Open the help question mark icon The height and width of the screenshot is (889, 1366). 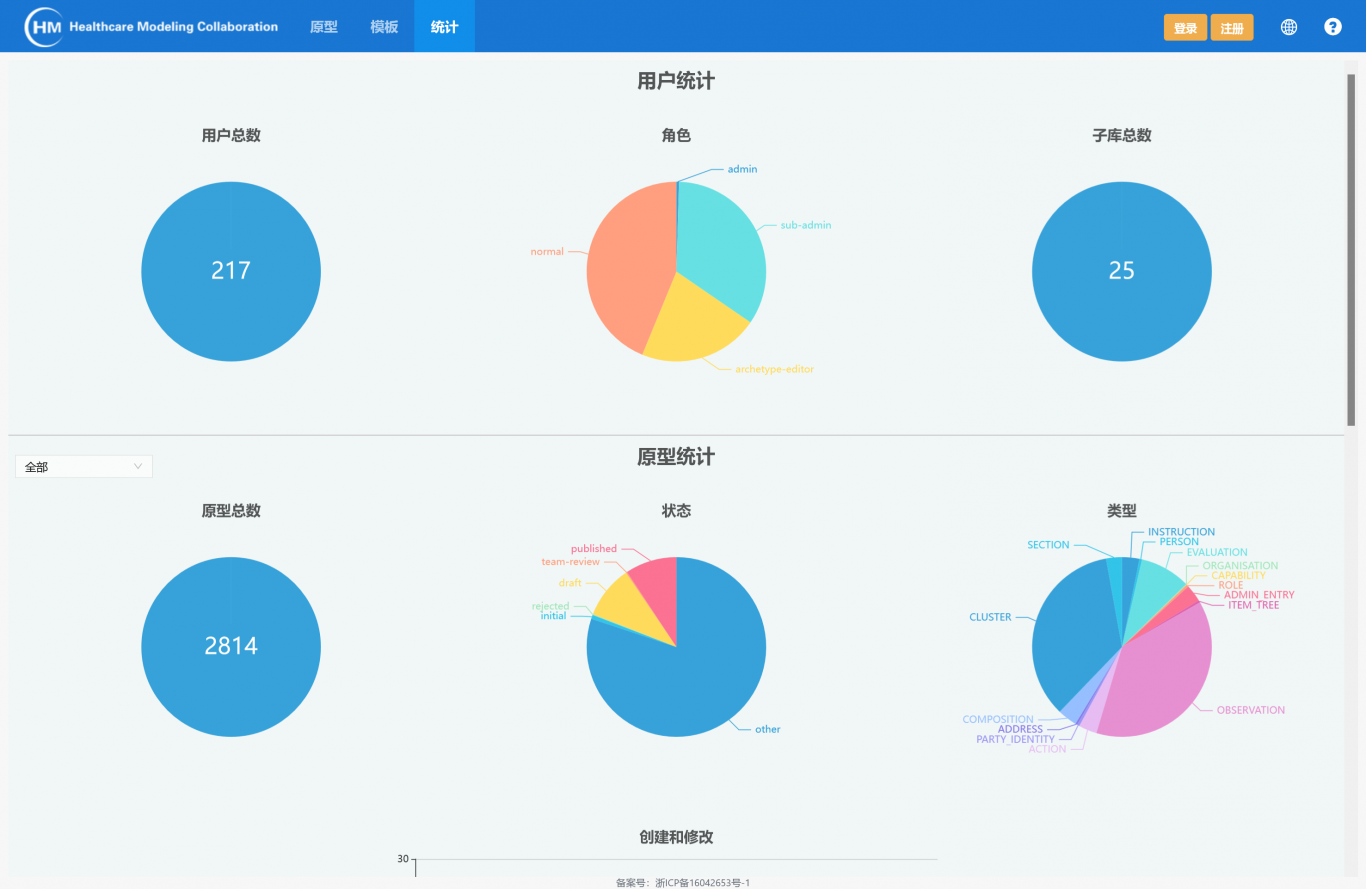(1333, 27)
